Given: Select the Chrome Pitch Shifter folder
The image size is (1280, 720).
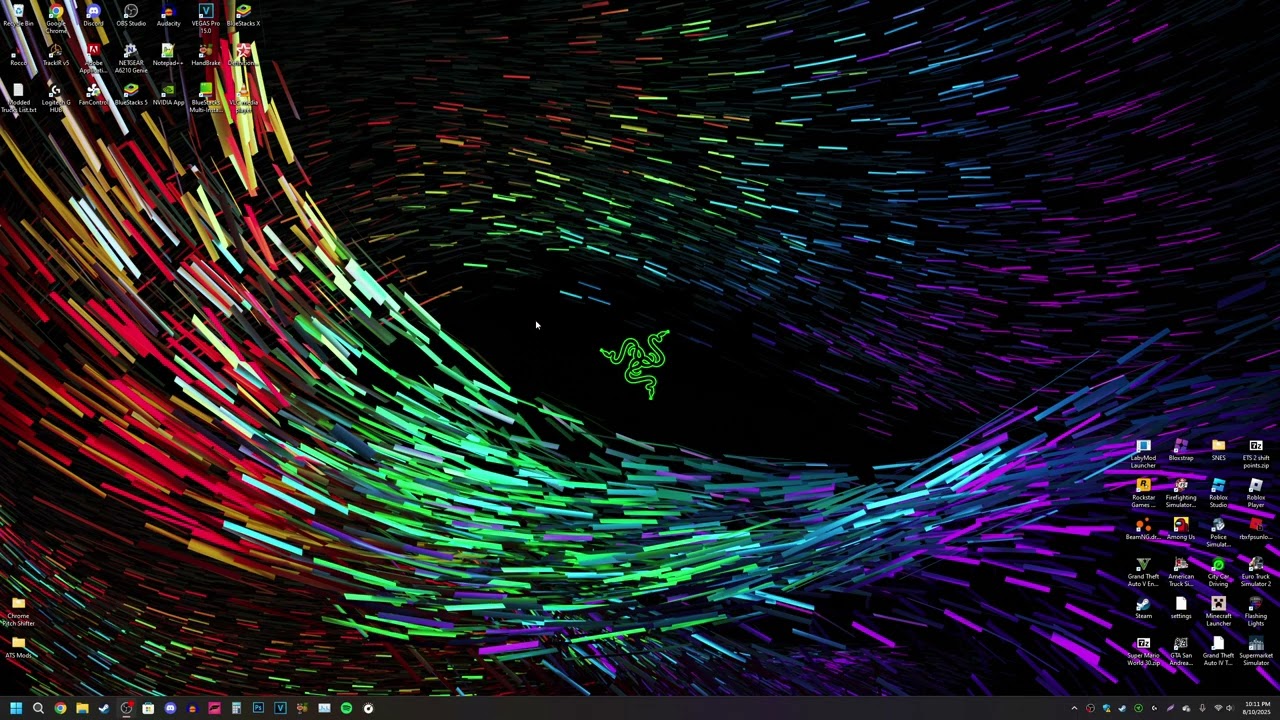Looking at the screenshot, I should click(18, 612).
